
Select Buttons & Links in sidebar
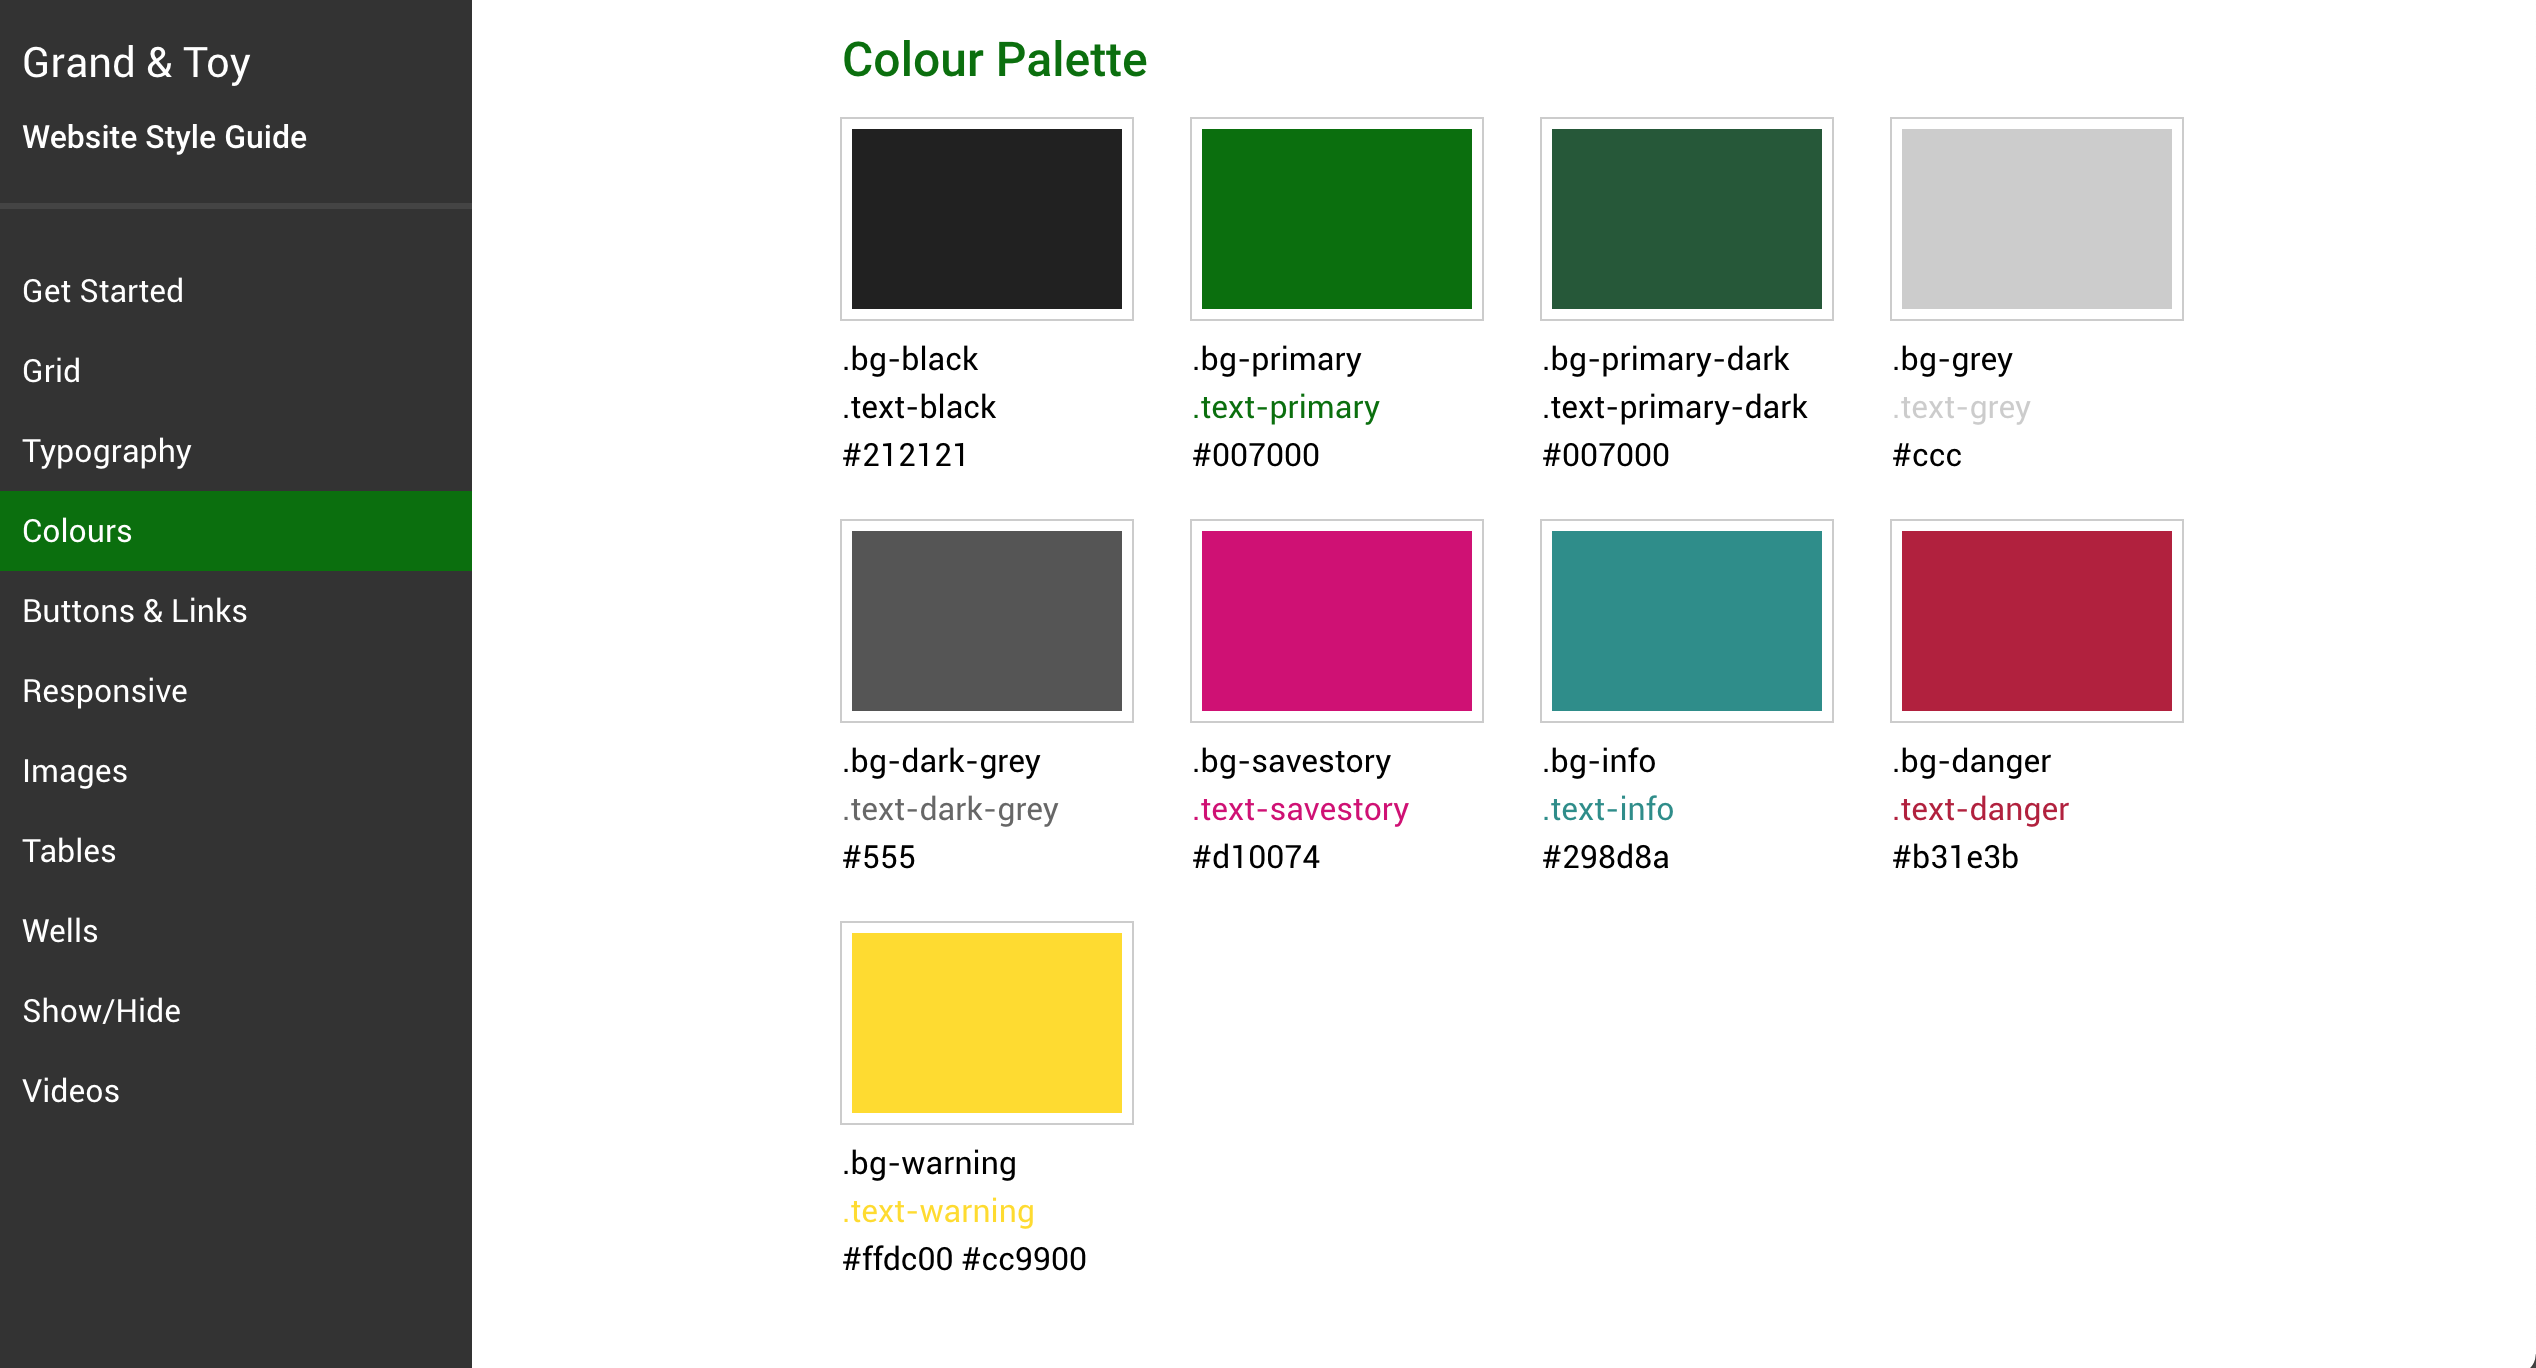point(135,611)
